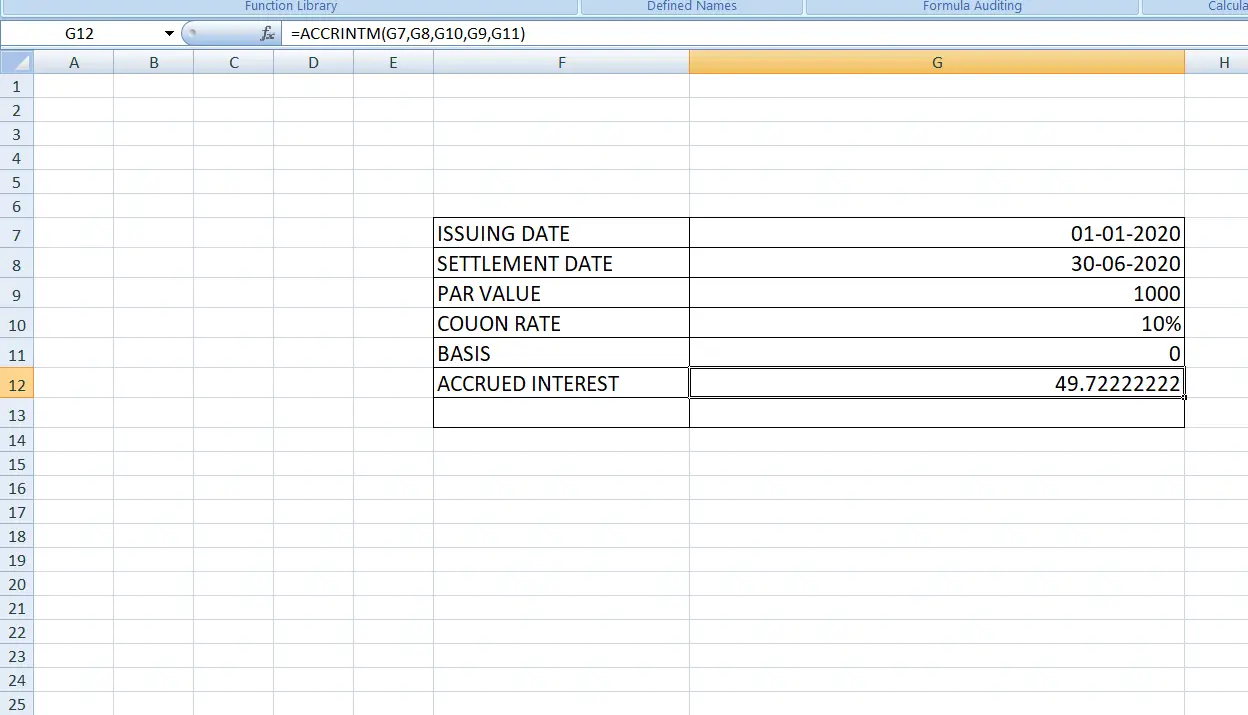The width and height of the screenshot is (1248, 715).
Task: Select row 7 header
Action: pyautogui.click(x=16, y=233)
